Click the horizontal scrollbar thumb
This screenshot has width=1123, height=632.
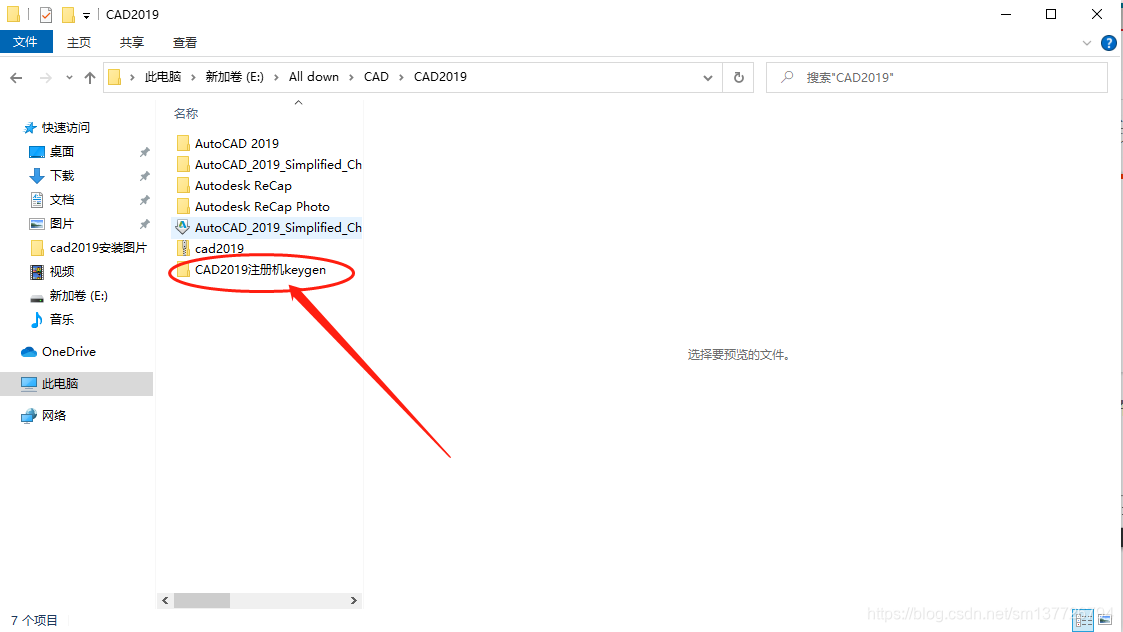[202, 600]
